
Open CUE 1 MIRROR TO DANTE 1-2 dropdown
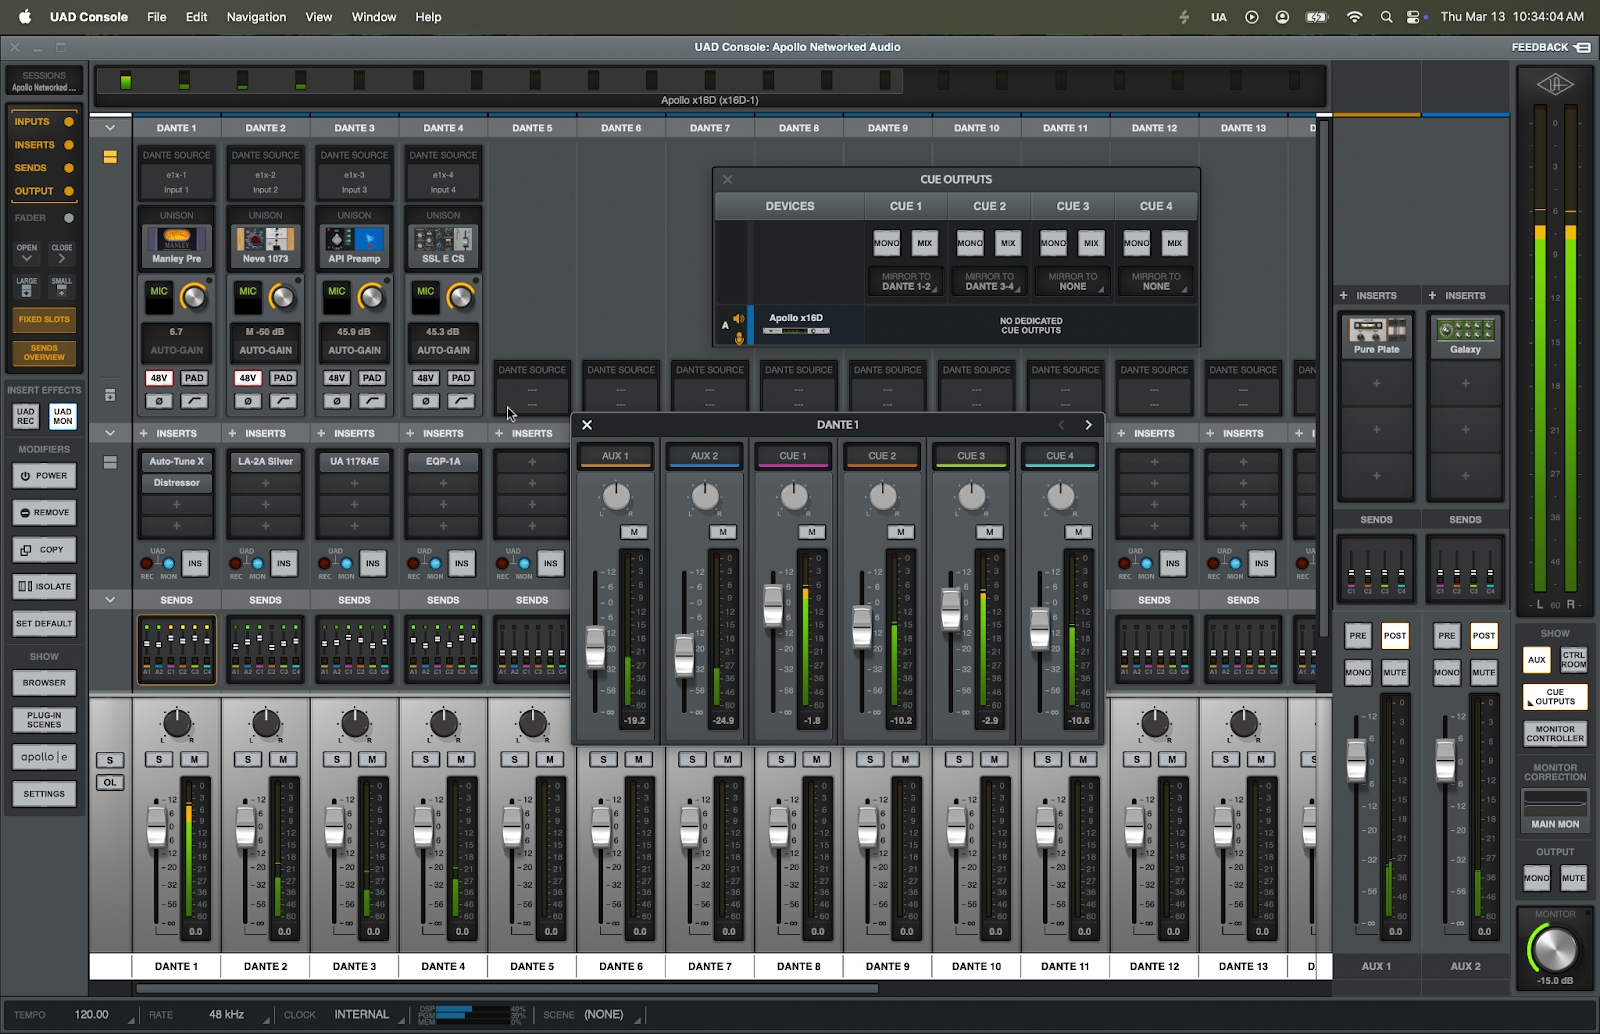click(906, 282)
